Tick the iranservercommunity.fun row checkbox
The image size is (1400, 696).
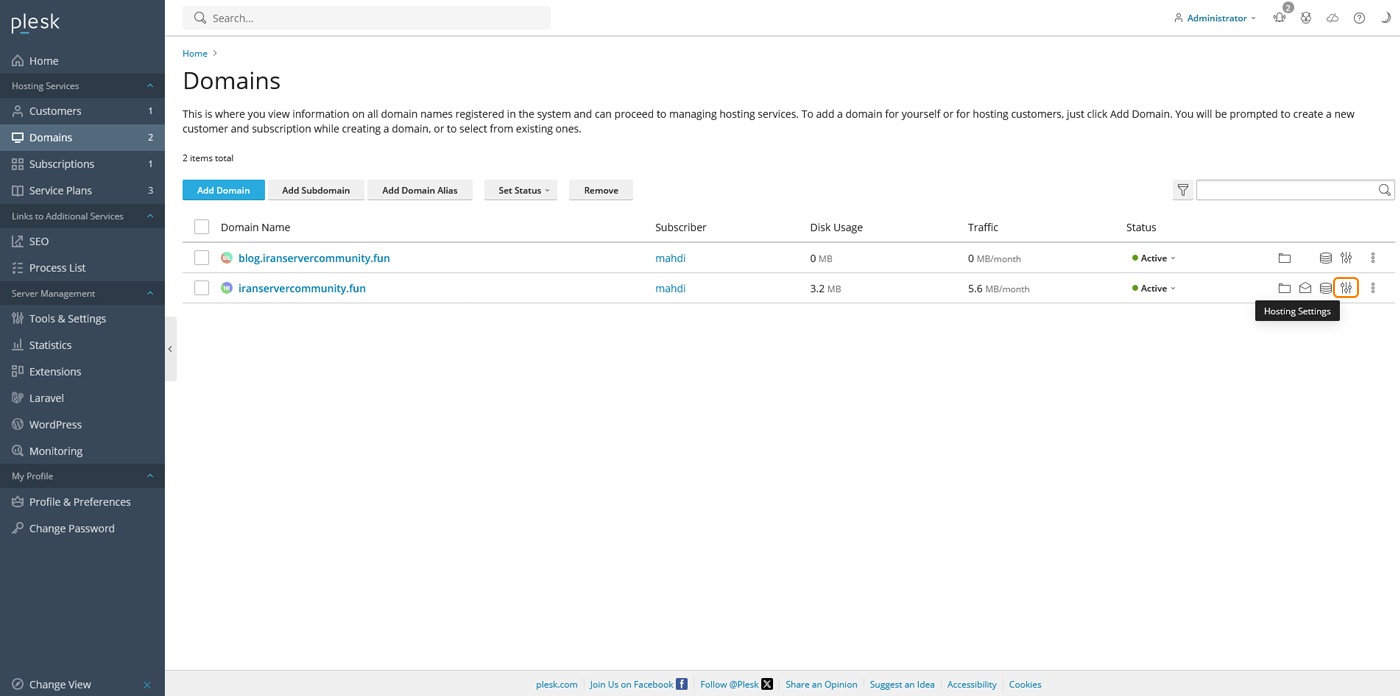[x=202, y=288]
